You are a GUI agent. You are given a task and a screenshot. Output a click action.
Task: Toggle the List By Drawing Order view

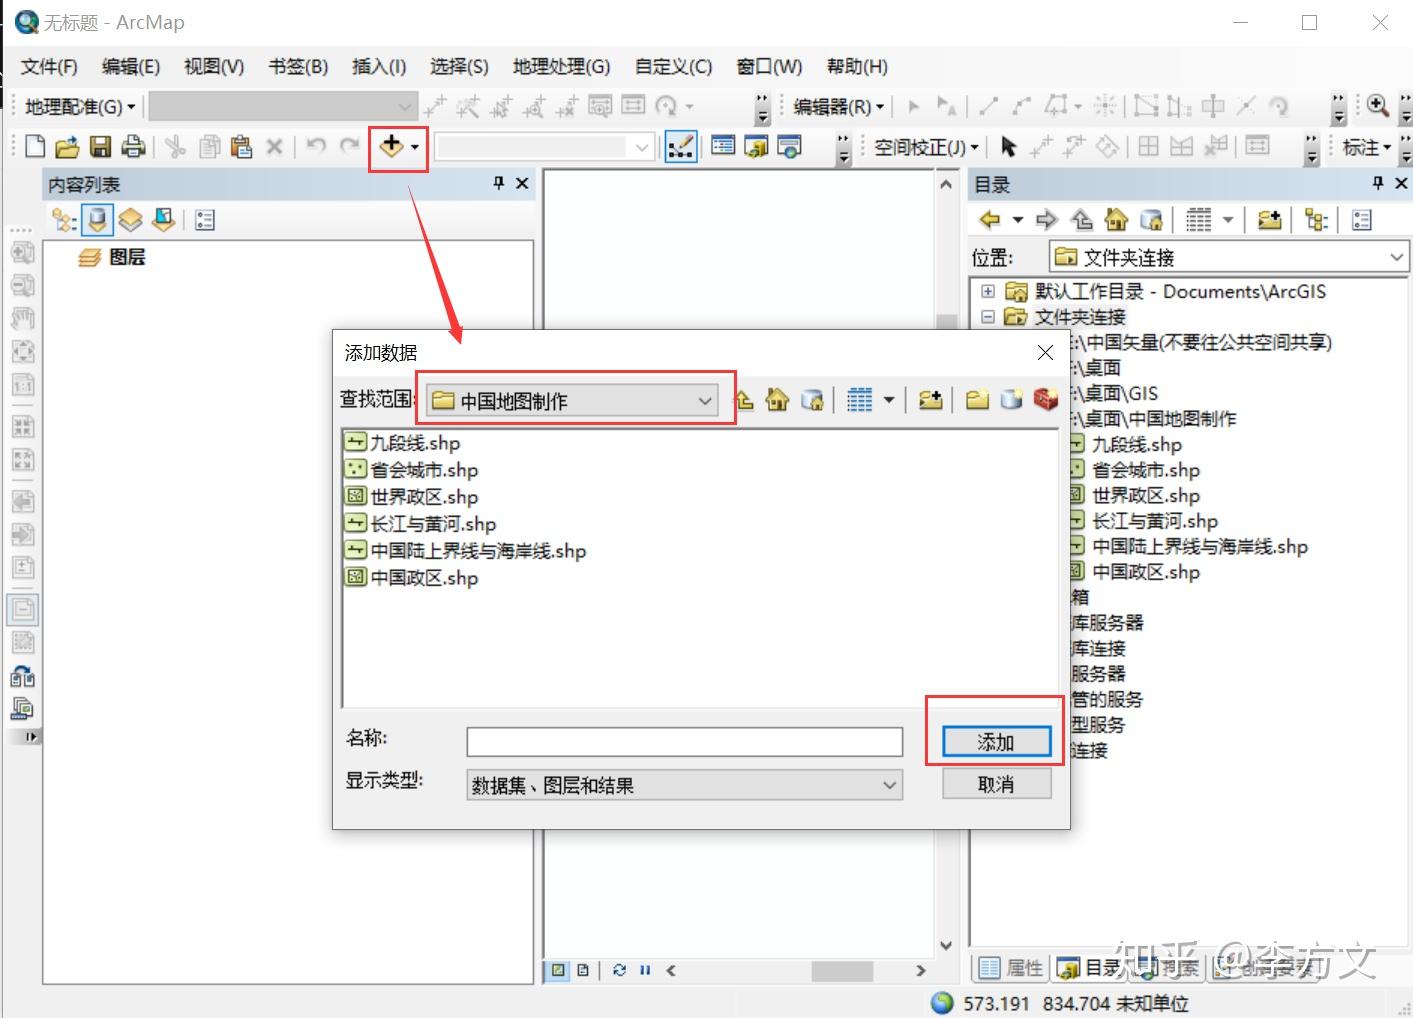click(x=60, y=219)
